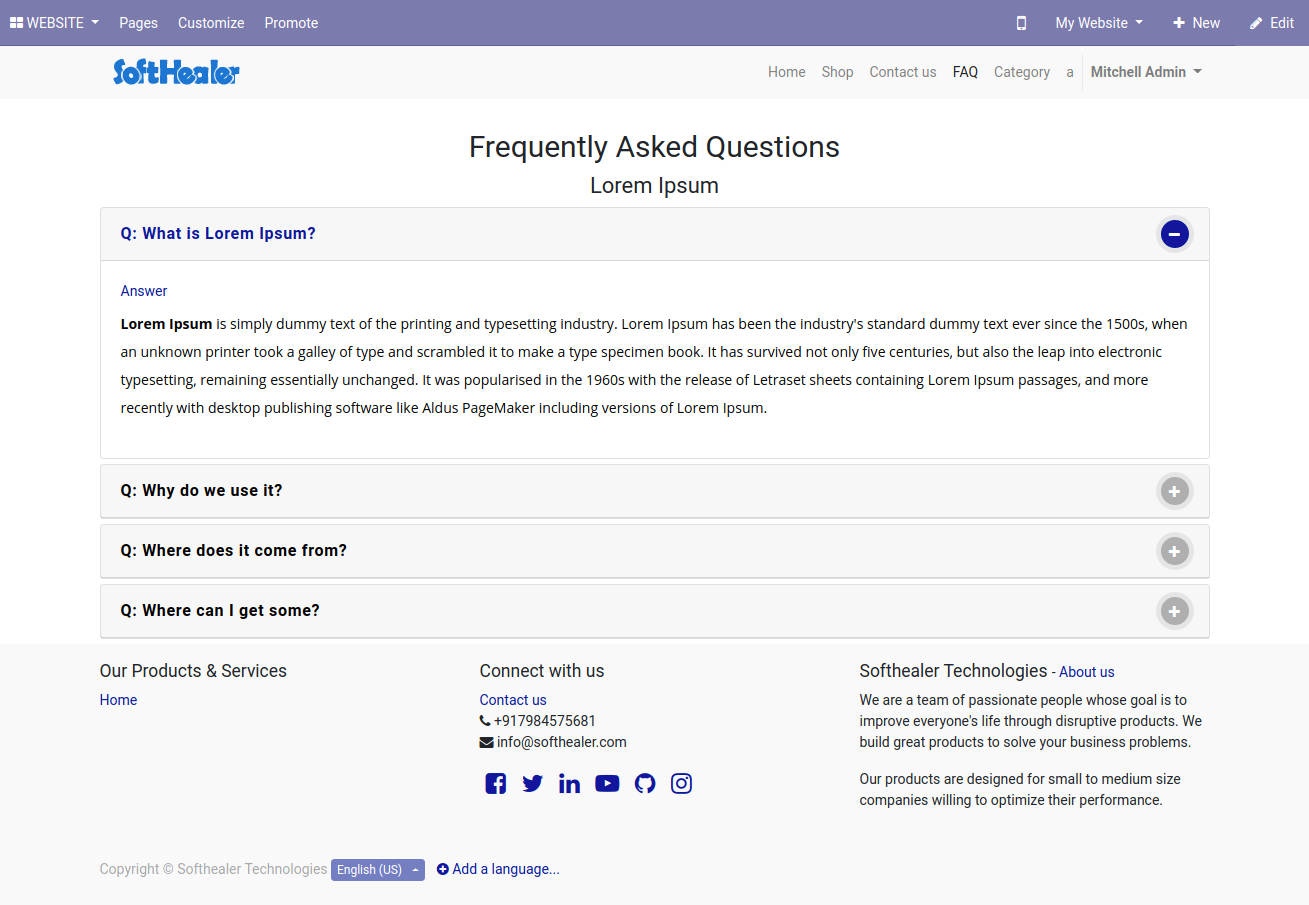Toggle the mobile preview phone icon
Image resolution: width=1309 pixels, height=905 pixels.
point(1021,23)
